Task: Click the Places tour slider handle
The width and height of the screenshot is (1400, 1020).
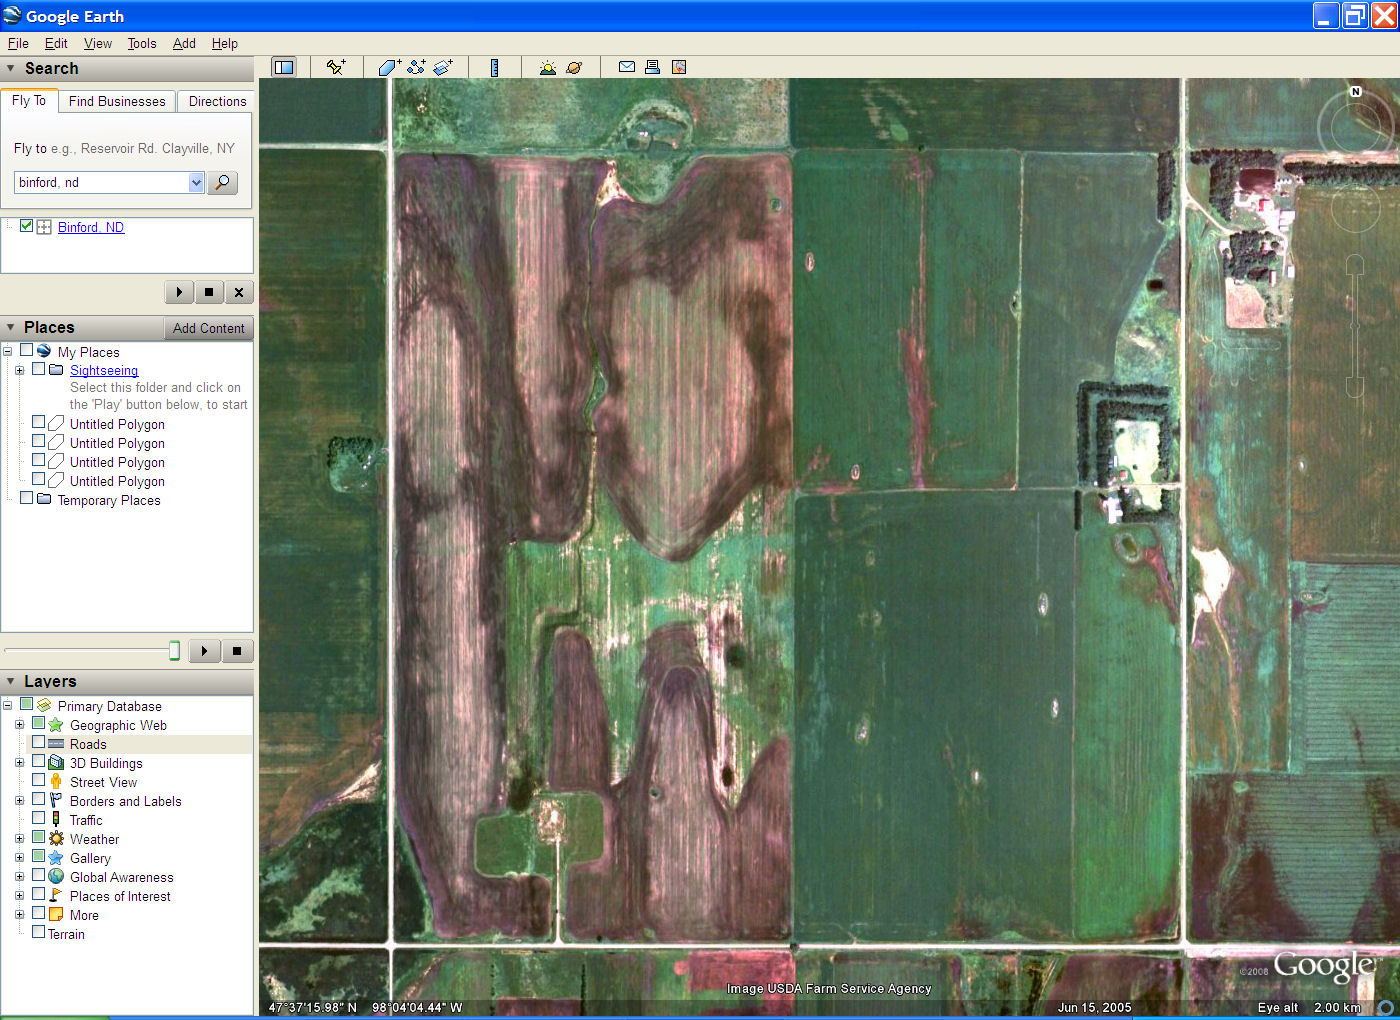Action: click(x=174, y=651)
